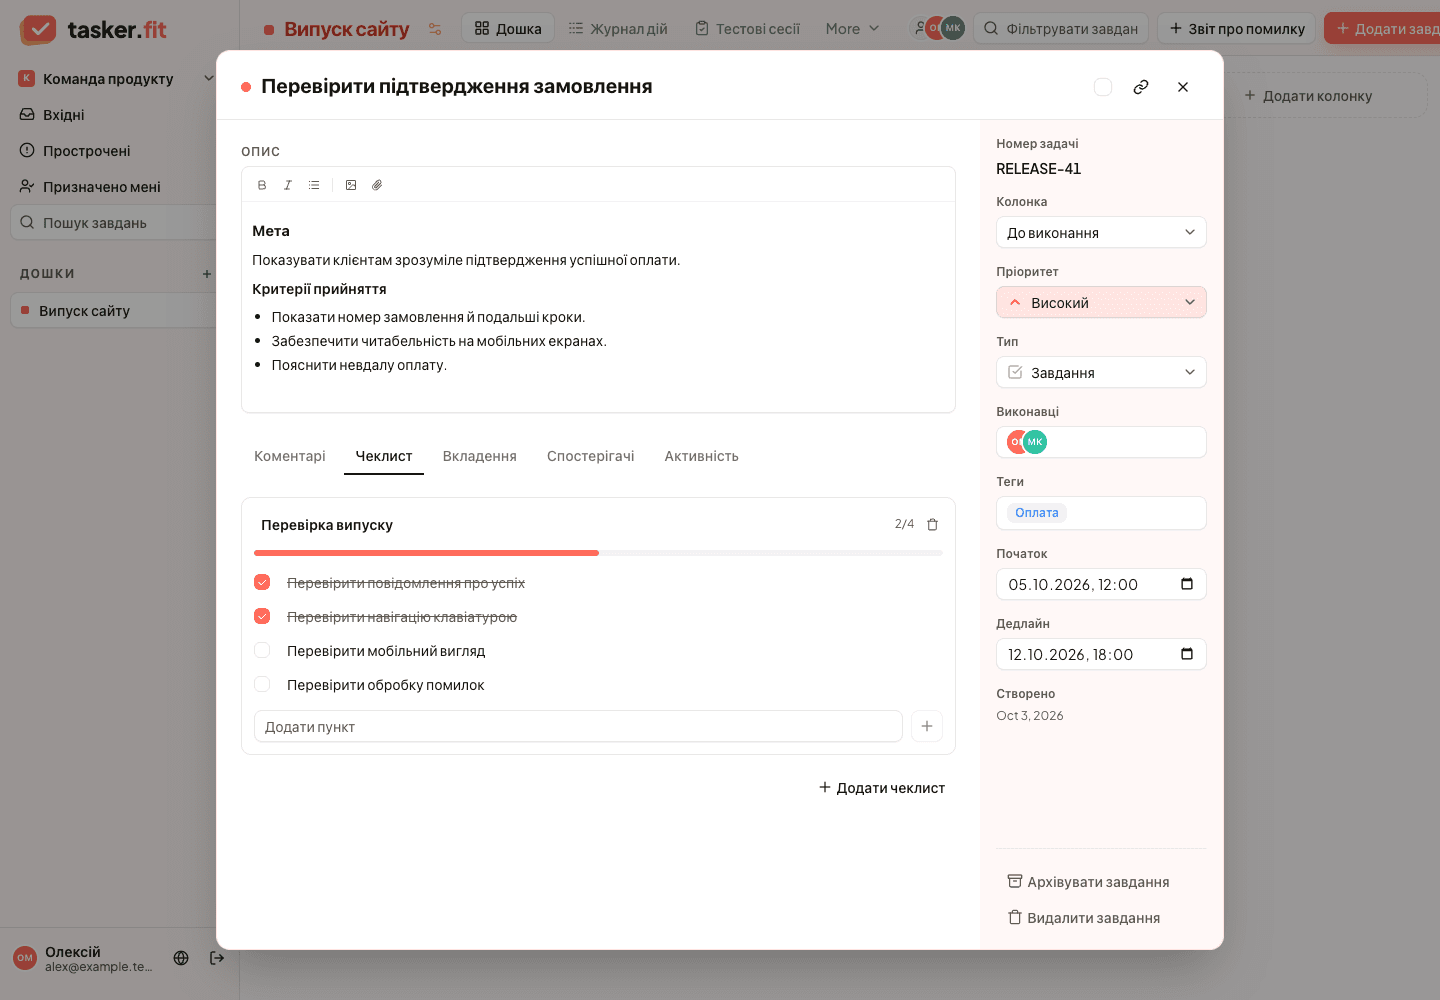The width and height of the screenshot is (1440, 1000).
Task: Open board settings sliders icon
Action: [435, 29]
